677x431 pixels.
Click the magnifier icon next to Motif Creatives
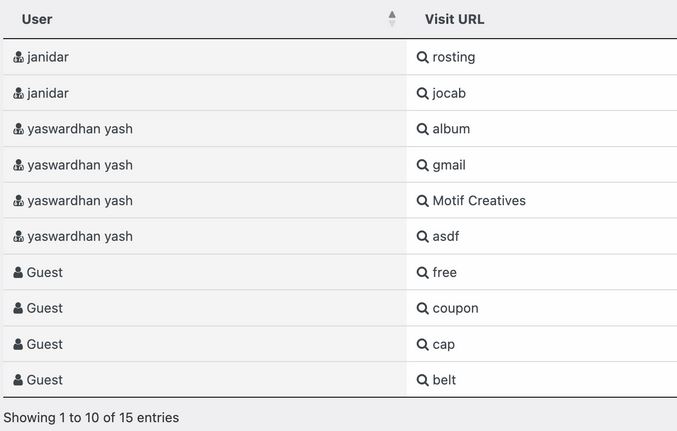click(422, 201)
